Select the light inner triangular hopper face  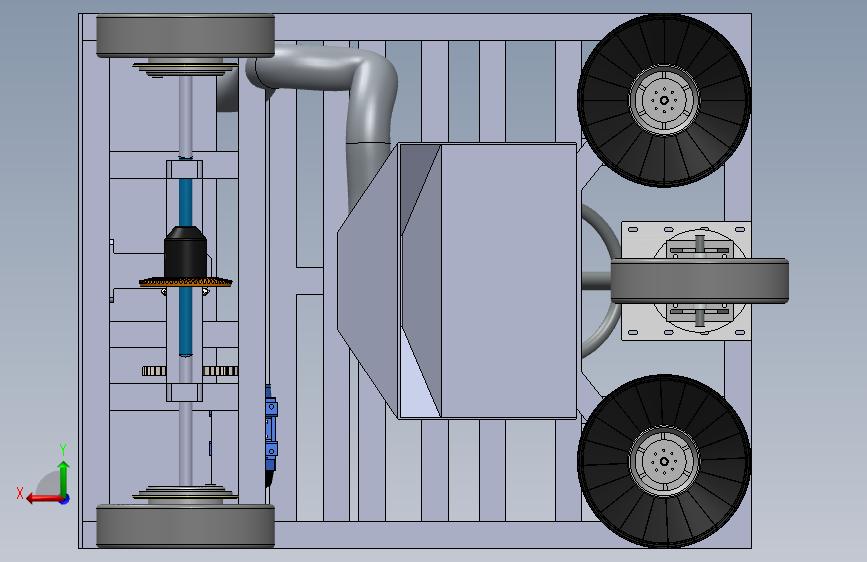pos(414,382)
